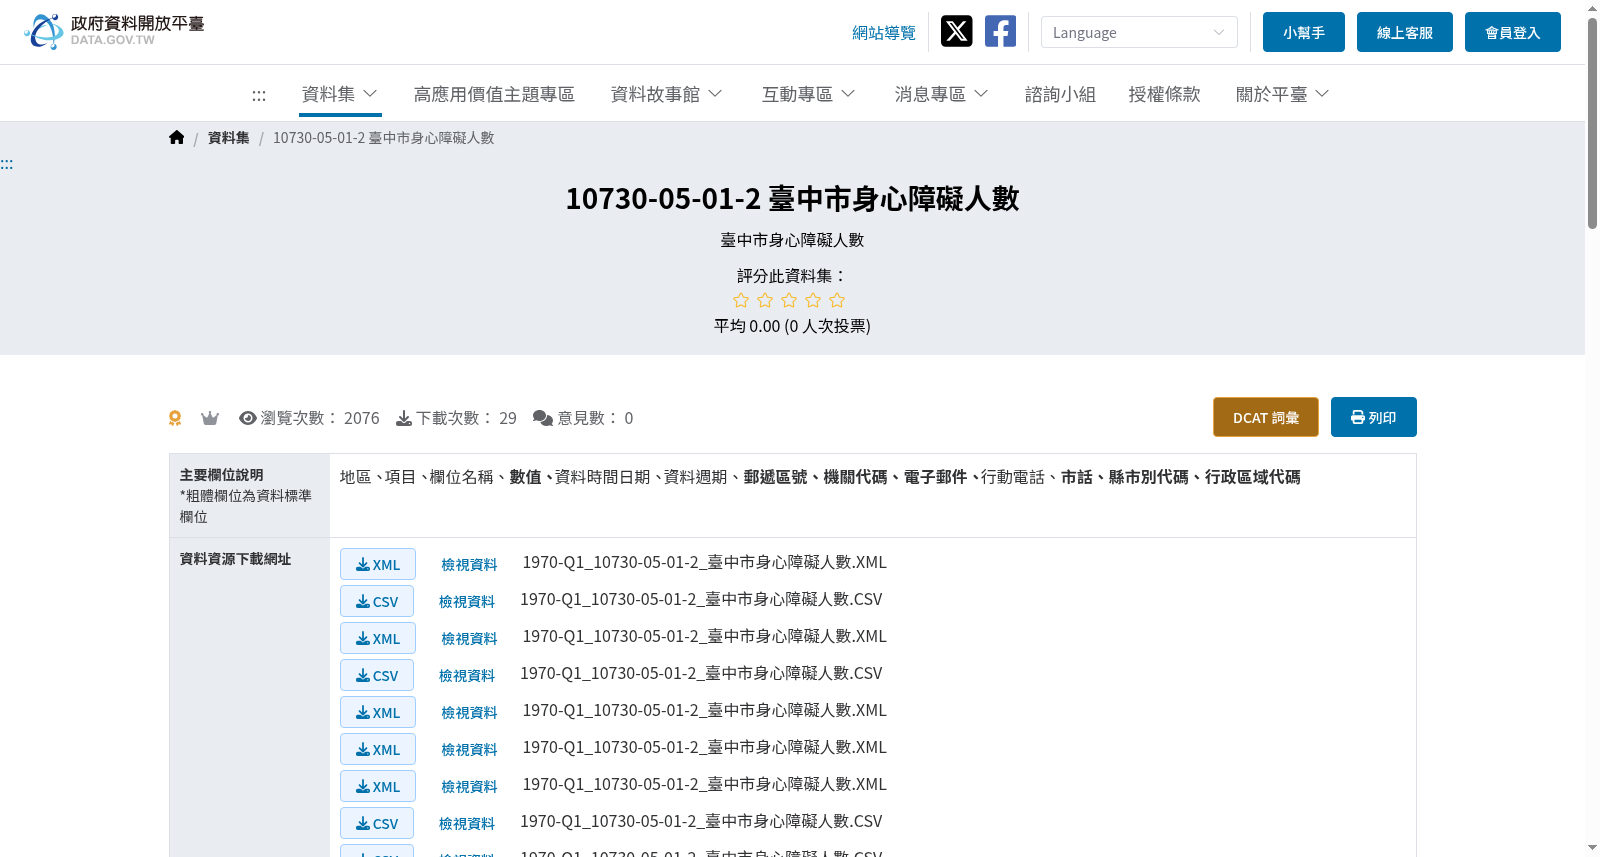
Task: Click the crown badge icon
Action: pyautogui.click(x=210, y=418)
